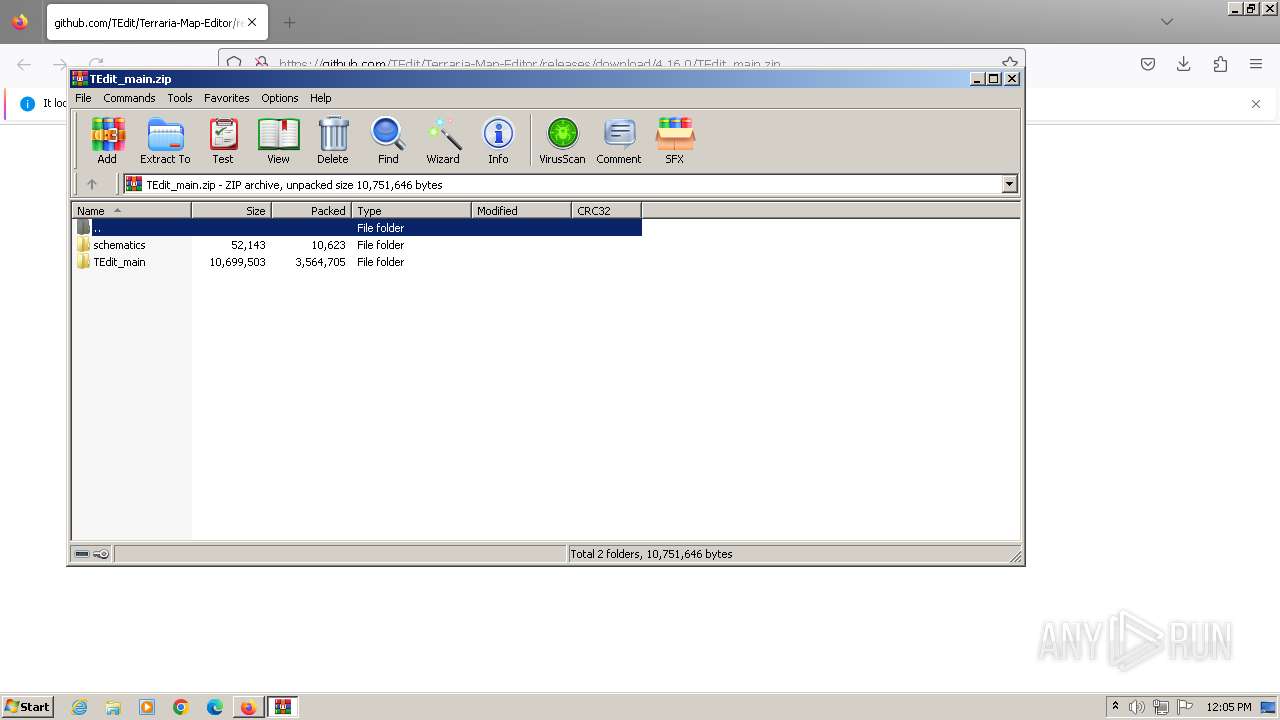Image resolution: width=1280 pixels, height=720 pixels.
Task: Click the Extract To toolbar icon
Action: [165, 140]
